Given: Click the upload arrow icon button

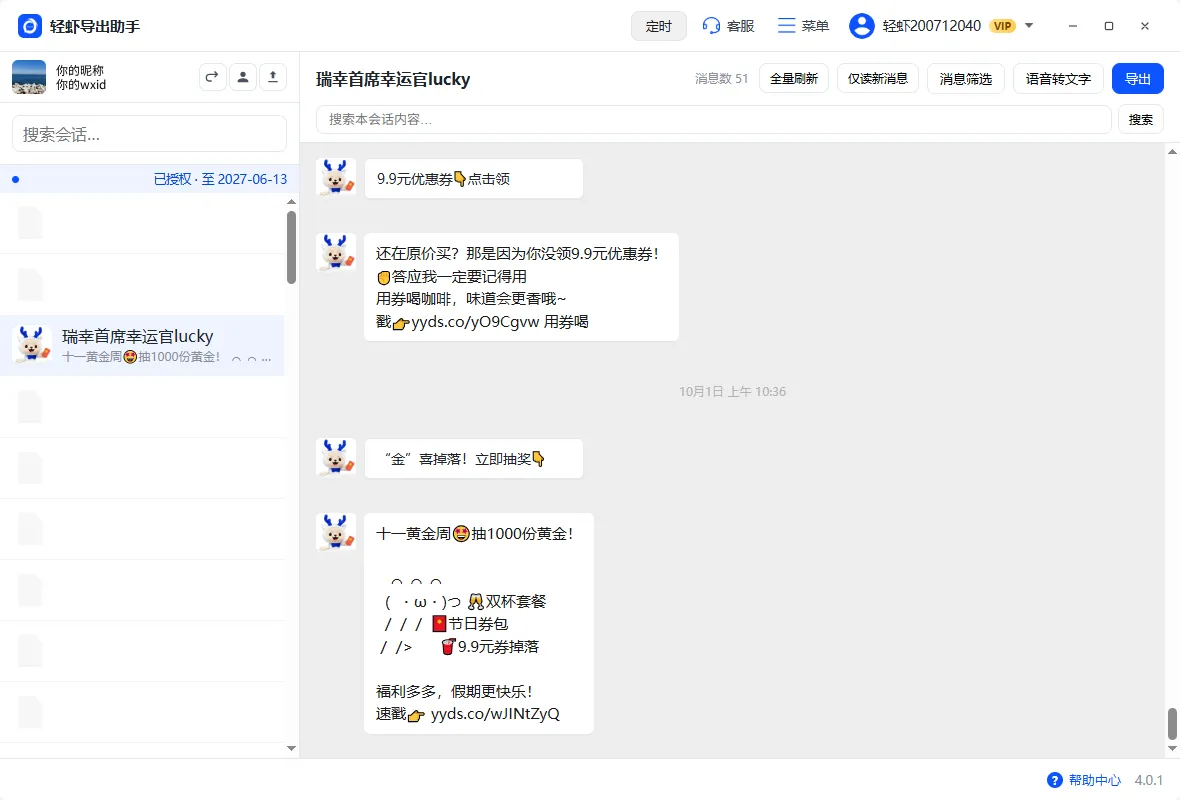Looking at the screenshot, I should click(x=273, y=77).
